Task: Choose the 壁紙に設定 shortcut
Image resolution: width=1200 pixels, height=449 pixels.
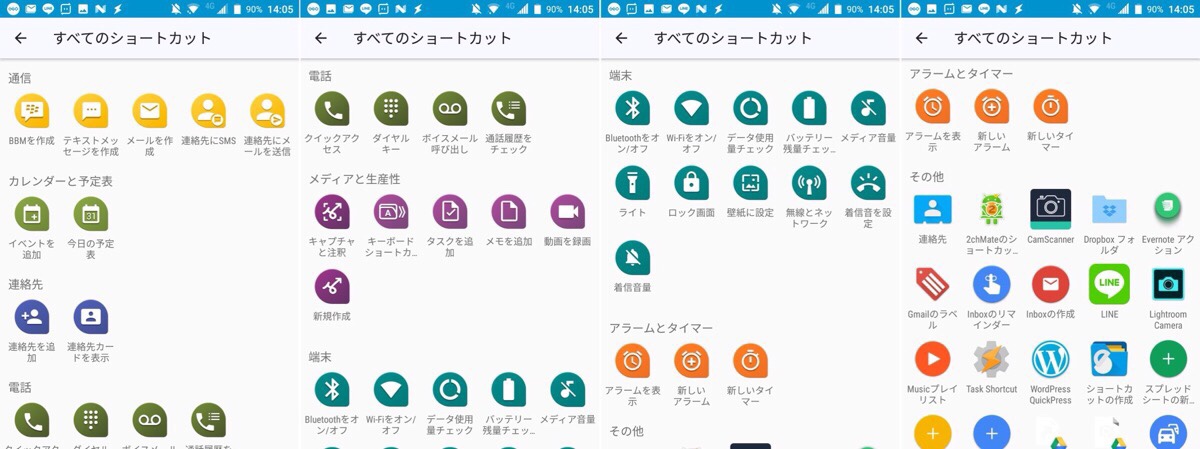Action: [750, 183]
